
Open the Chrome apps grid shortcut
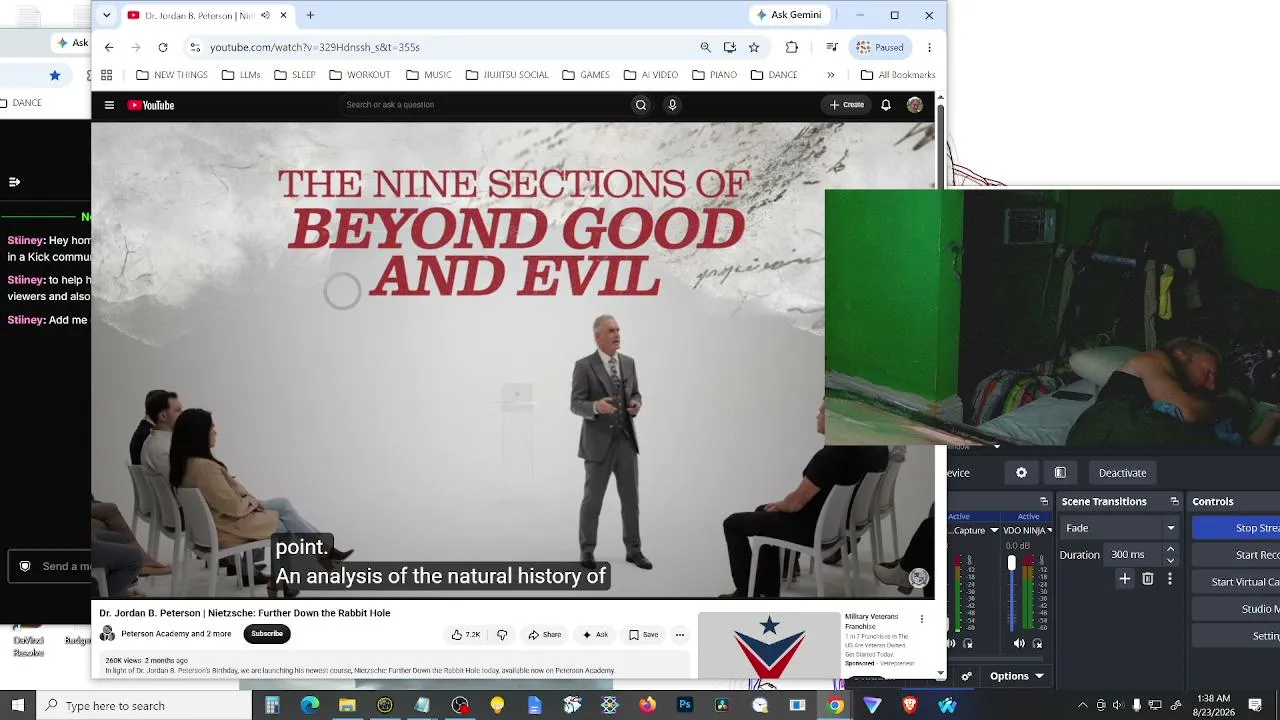[106, 75]
